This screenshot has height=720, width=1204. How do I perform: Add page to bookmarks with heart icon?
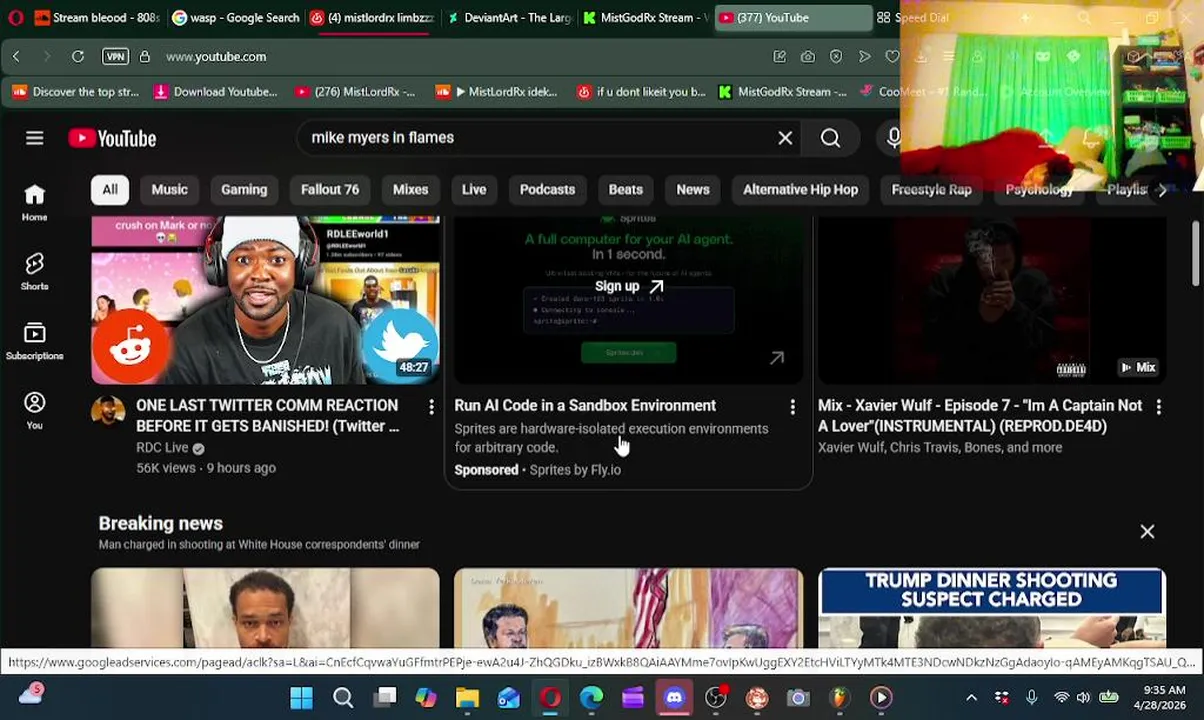[x=892, y=57]
